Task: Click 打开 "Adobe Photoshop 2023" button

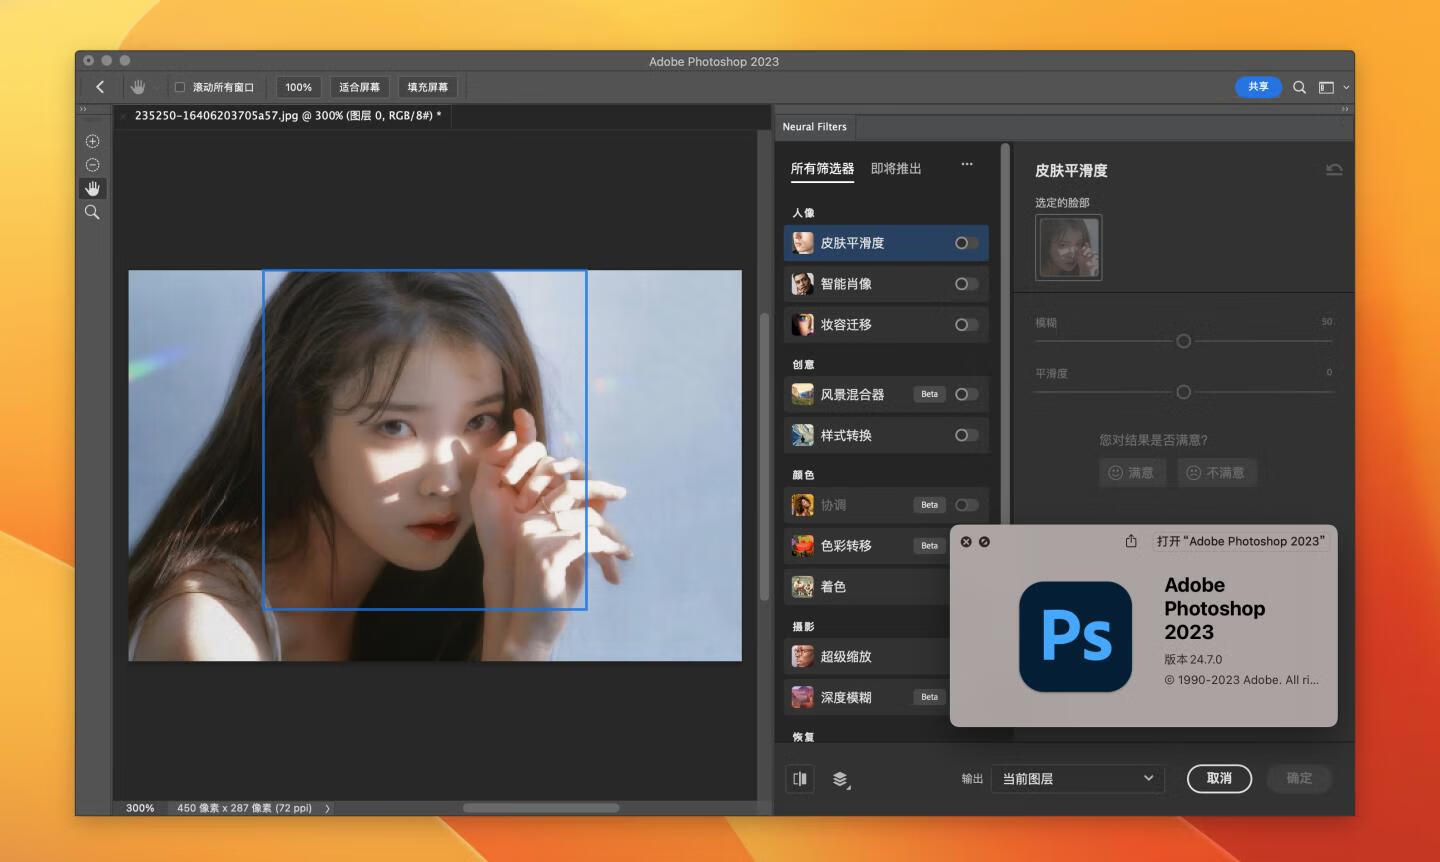Action: pos(1240,541)
